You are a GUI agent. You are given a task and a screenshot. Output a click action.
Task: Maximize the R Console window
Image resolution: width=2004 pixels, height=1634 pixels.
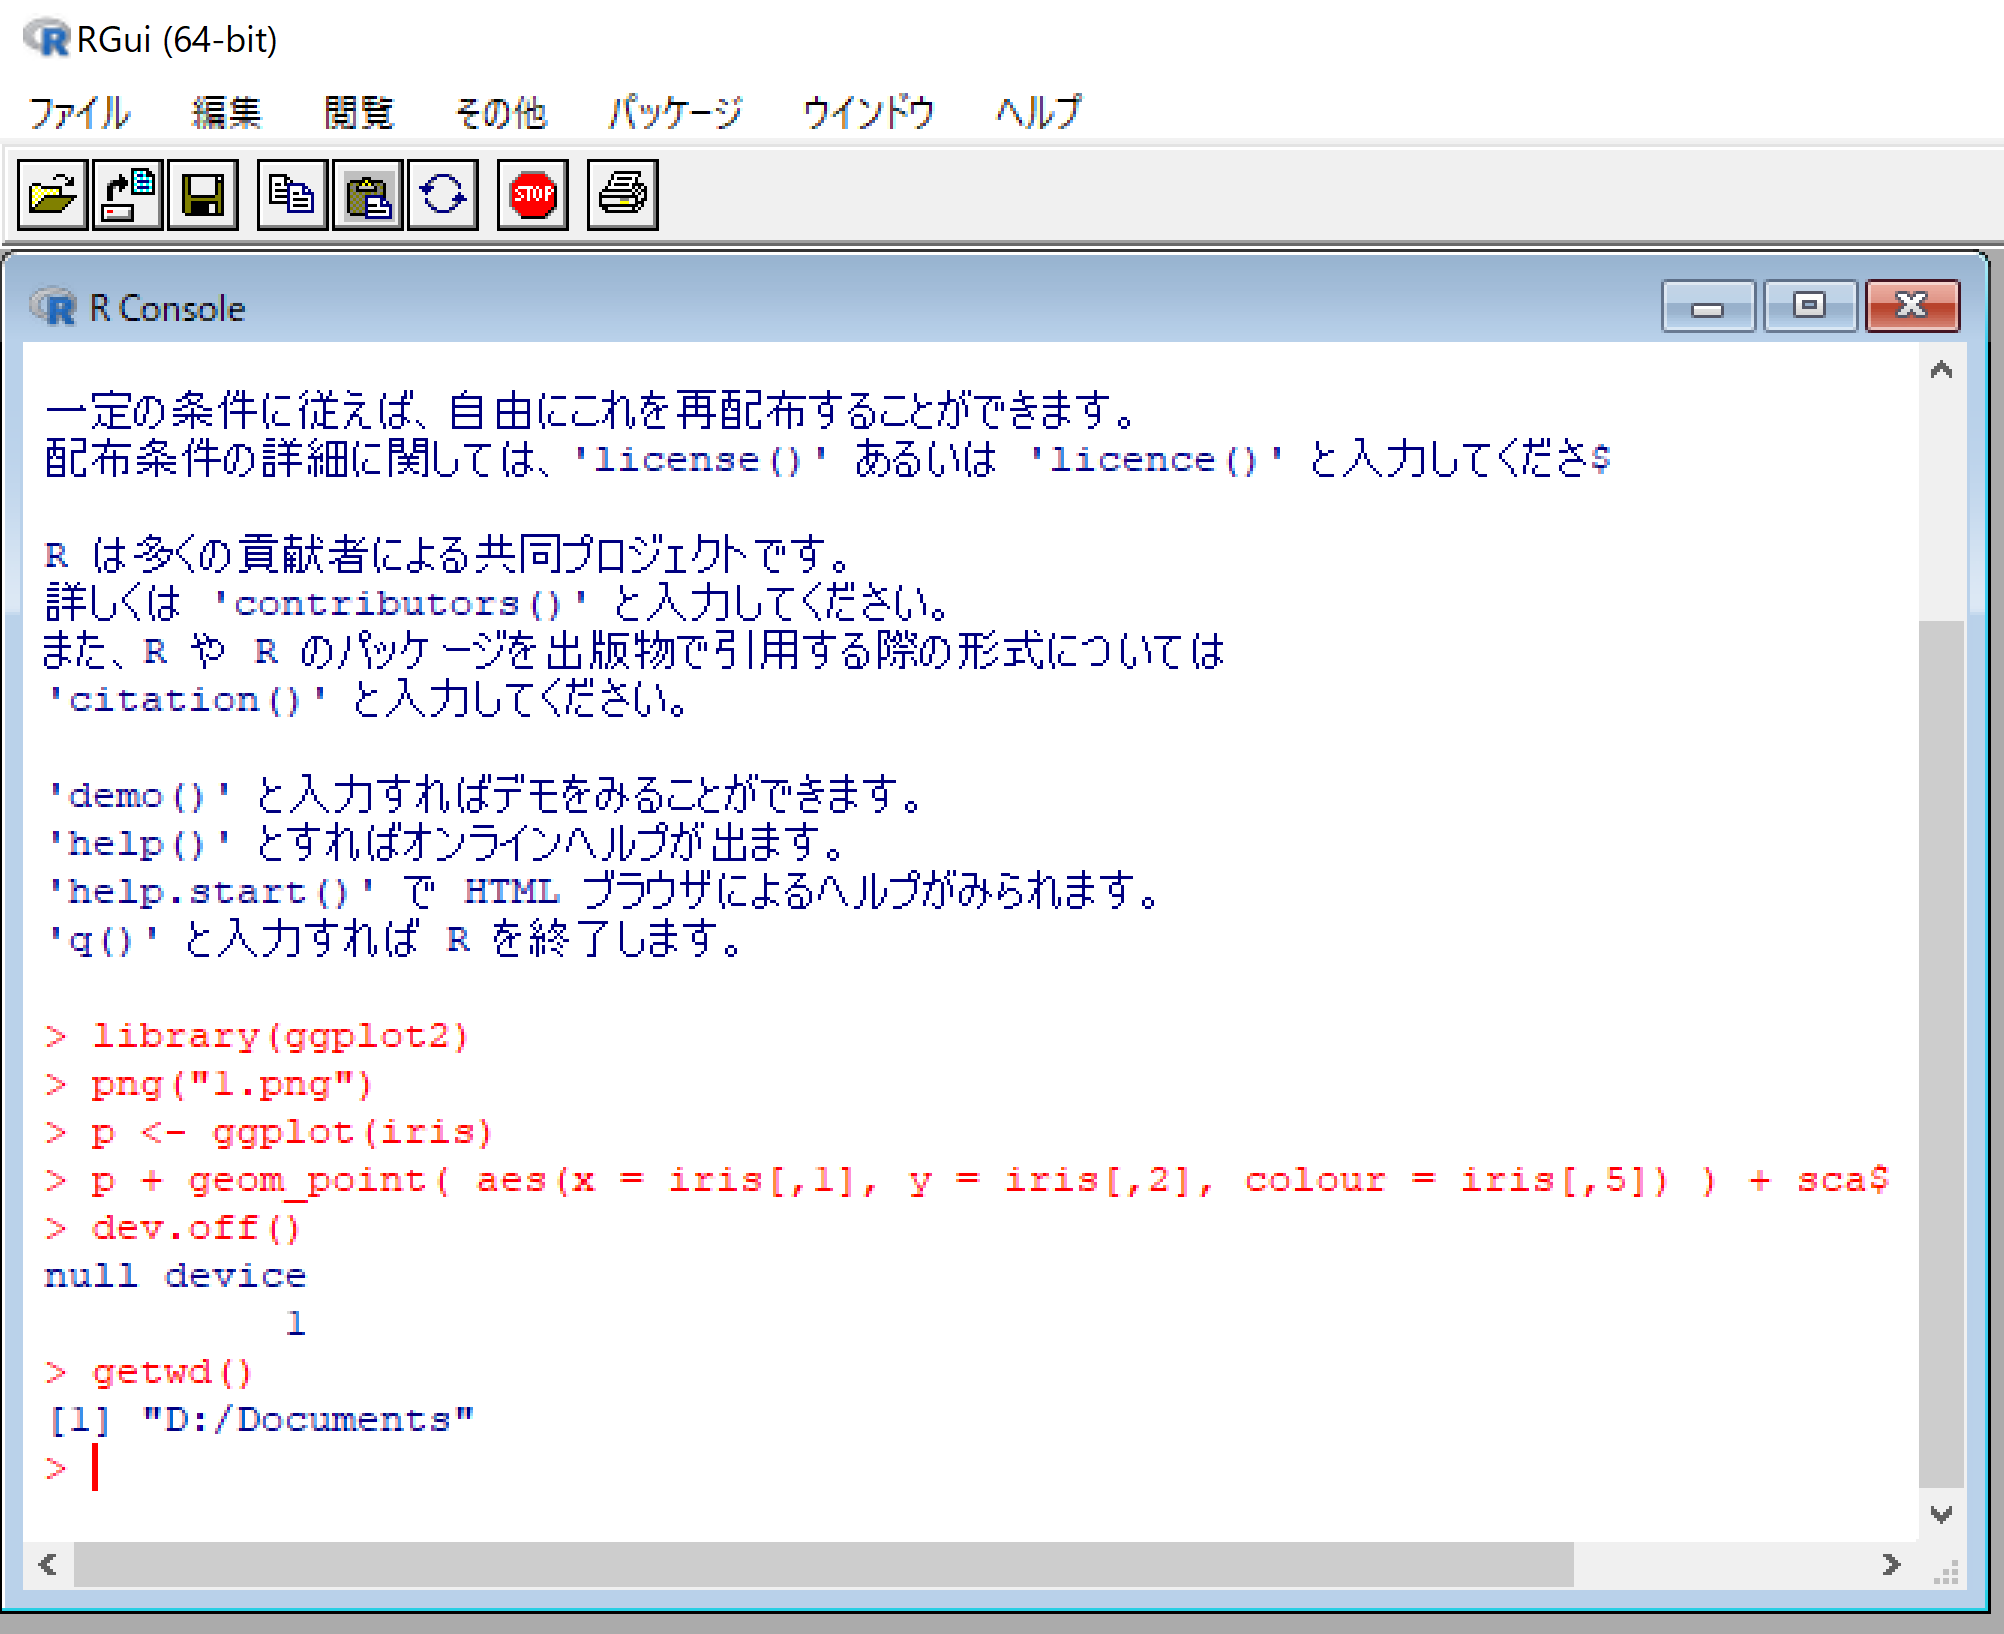coord(1809,306)
